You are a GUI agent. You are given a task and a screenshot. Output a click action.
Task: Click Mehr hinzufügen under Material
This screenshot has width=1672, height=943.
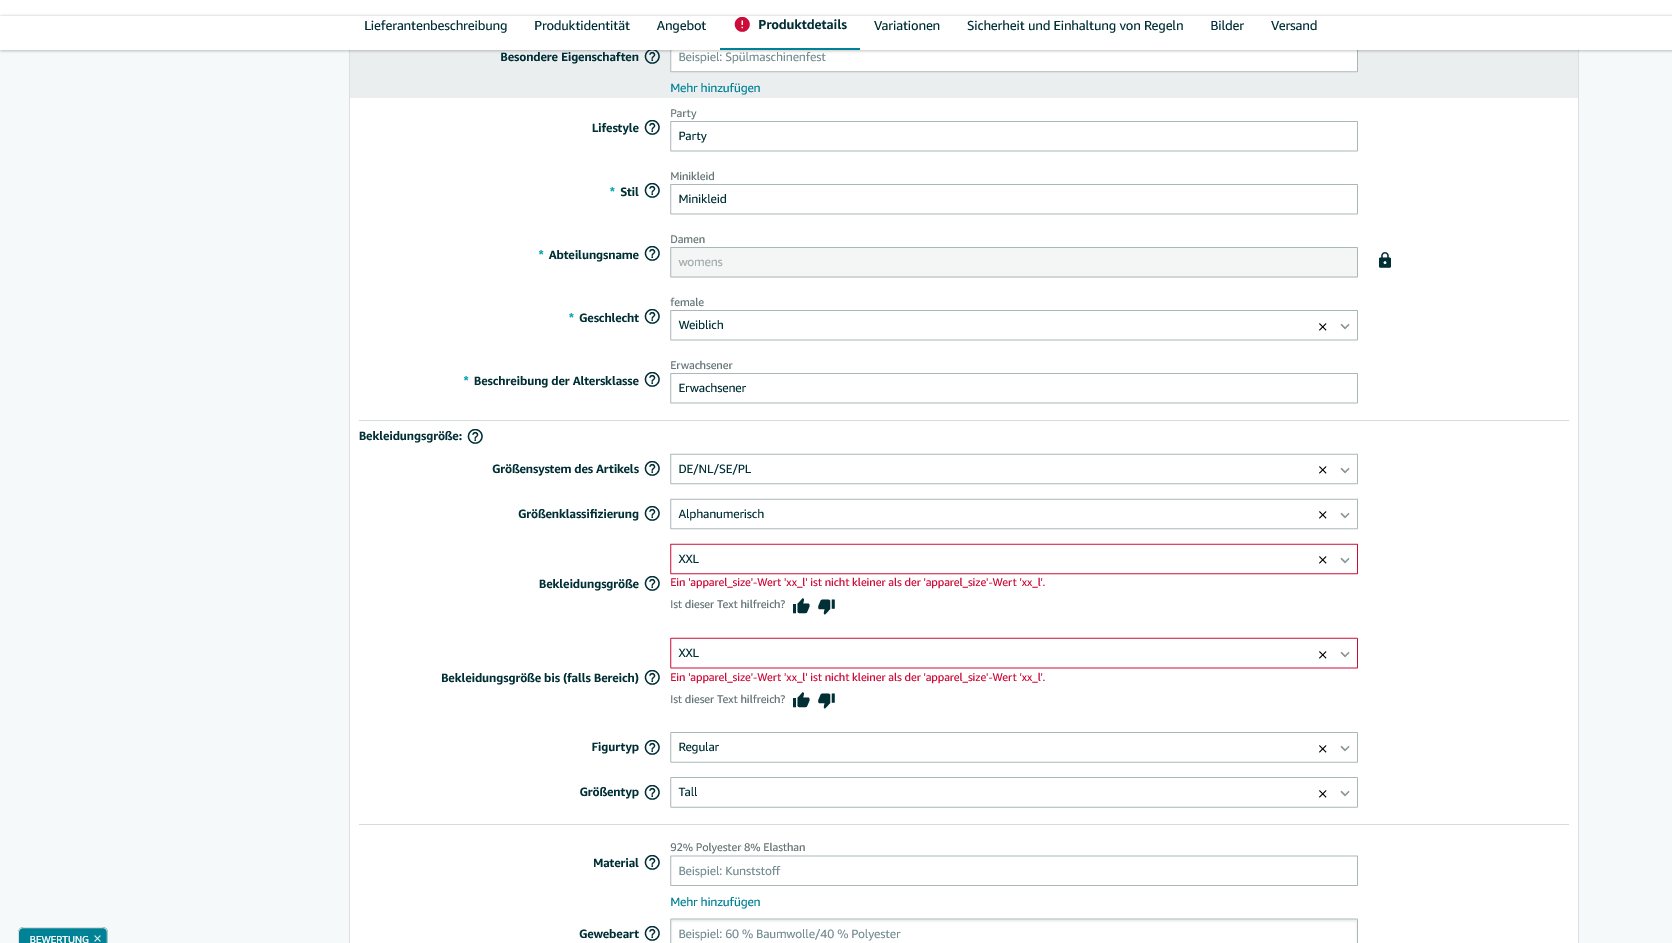(715, 902)
